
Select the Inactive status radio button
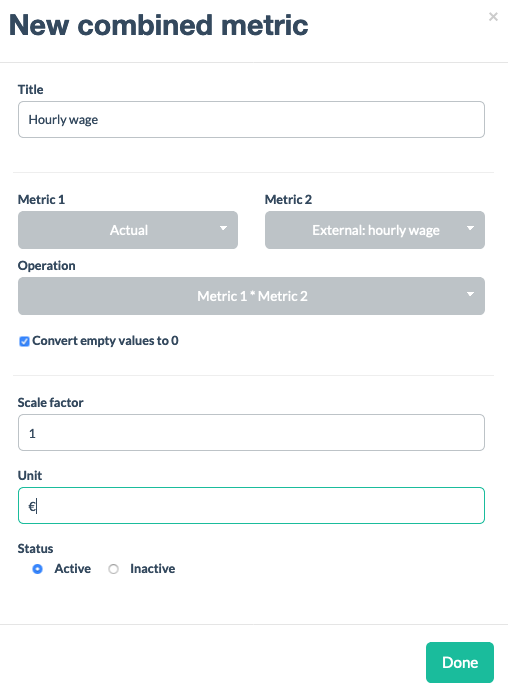[x=114, y=569]
